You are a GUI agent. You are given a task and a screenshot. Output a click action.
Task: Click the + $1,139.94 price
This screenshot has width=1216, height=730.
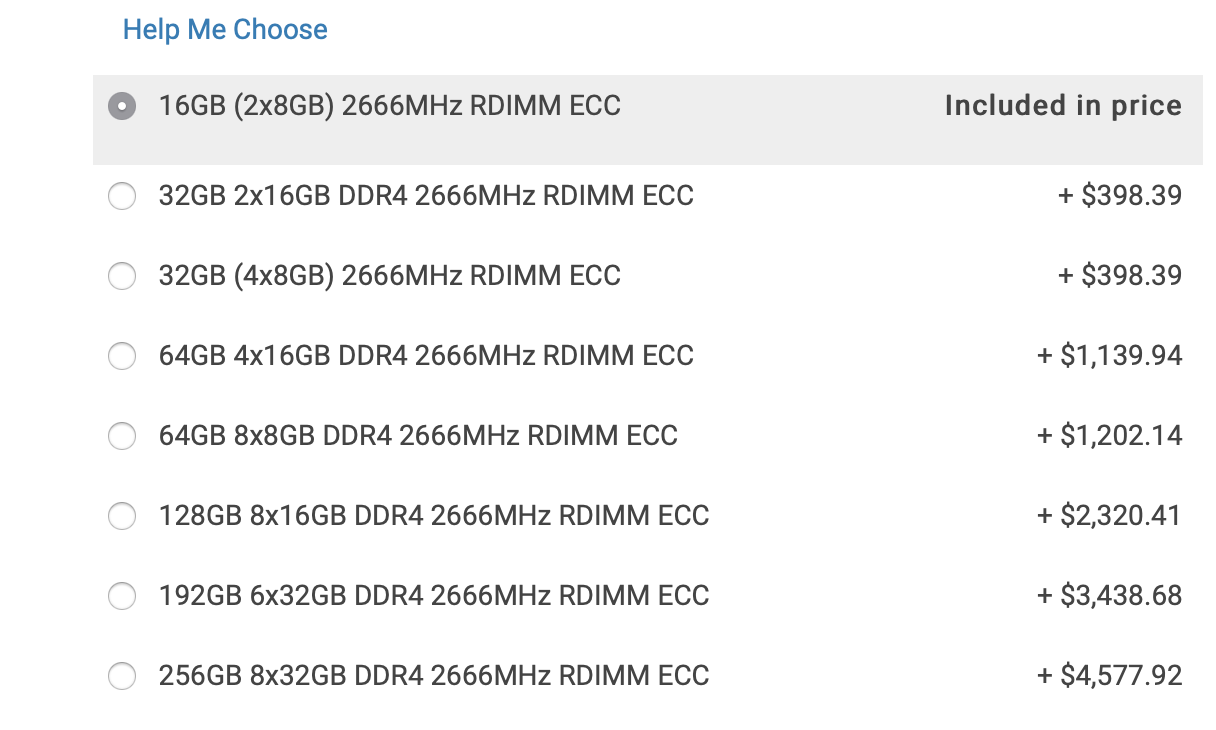click(1110, 356)
